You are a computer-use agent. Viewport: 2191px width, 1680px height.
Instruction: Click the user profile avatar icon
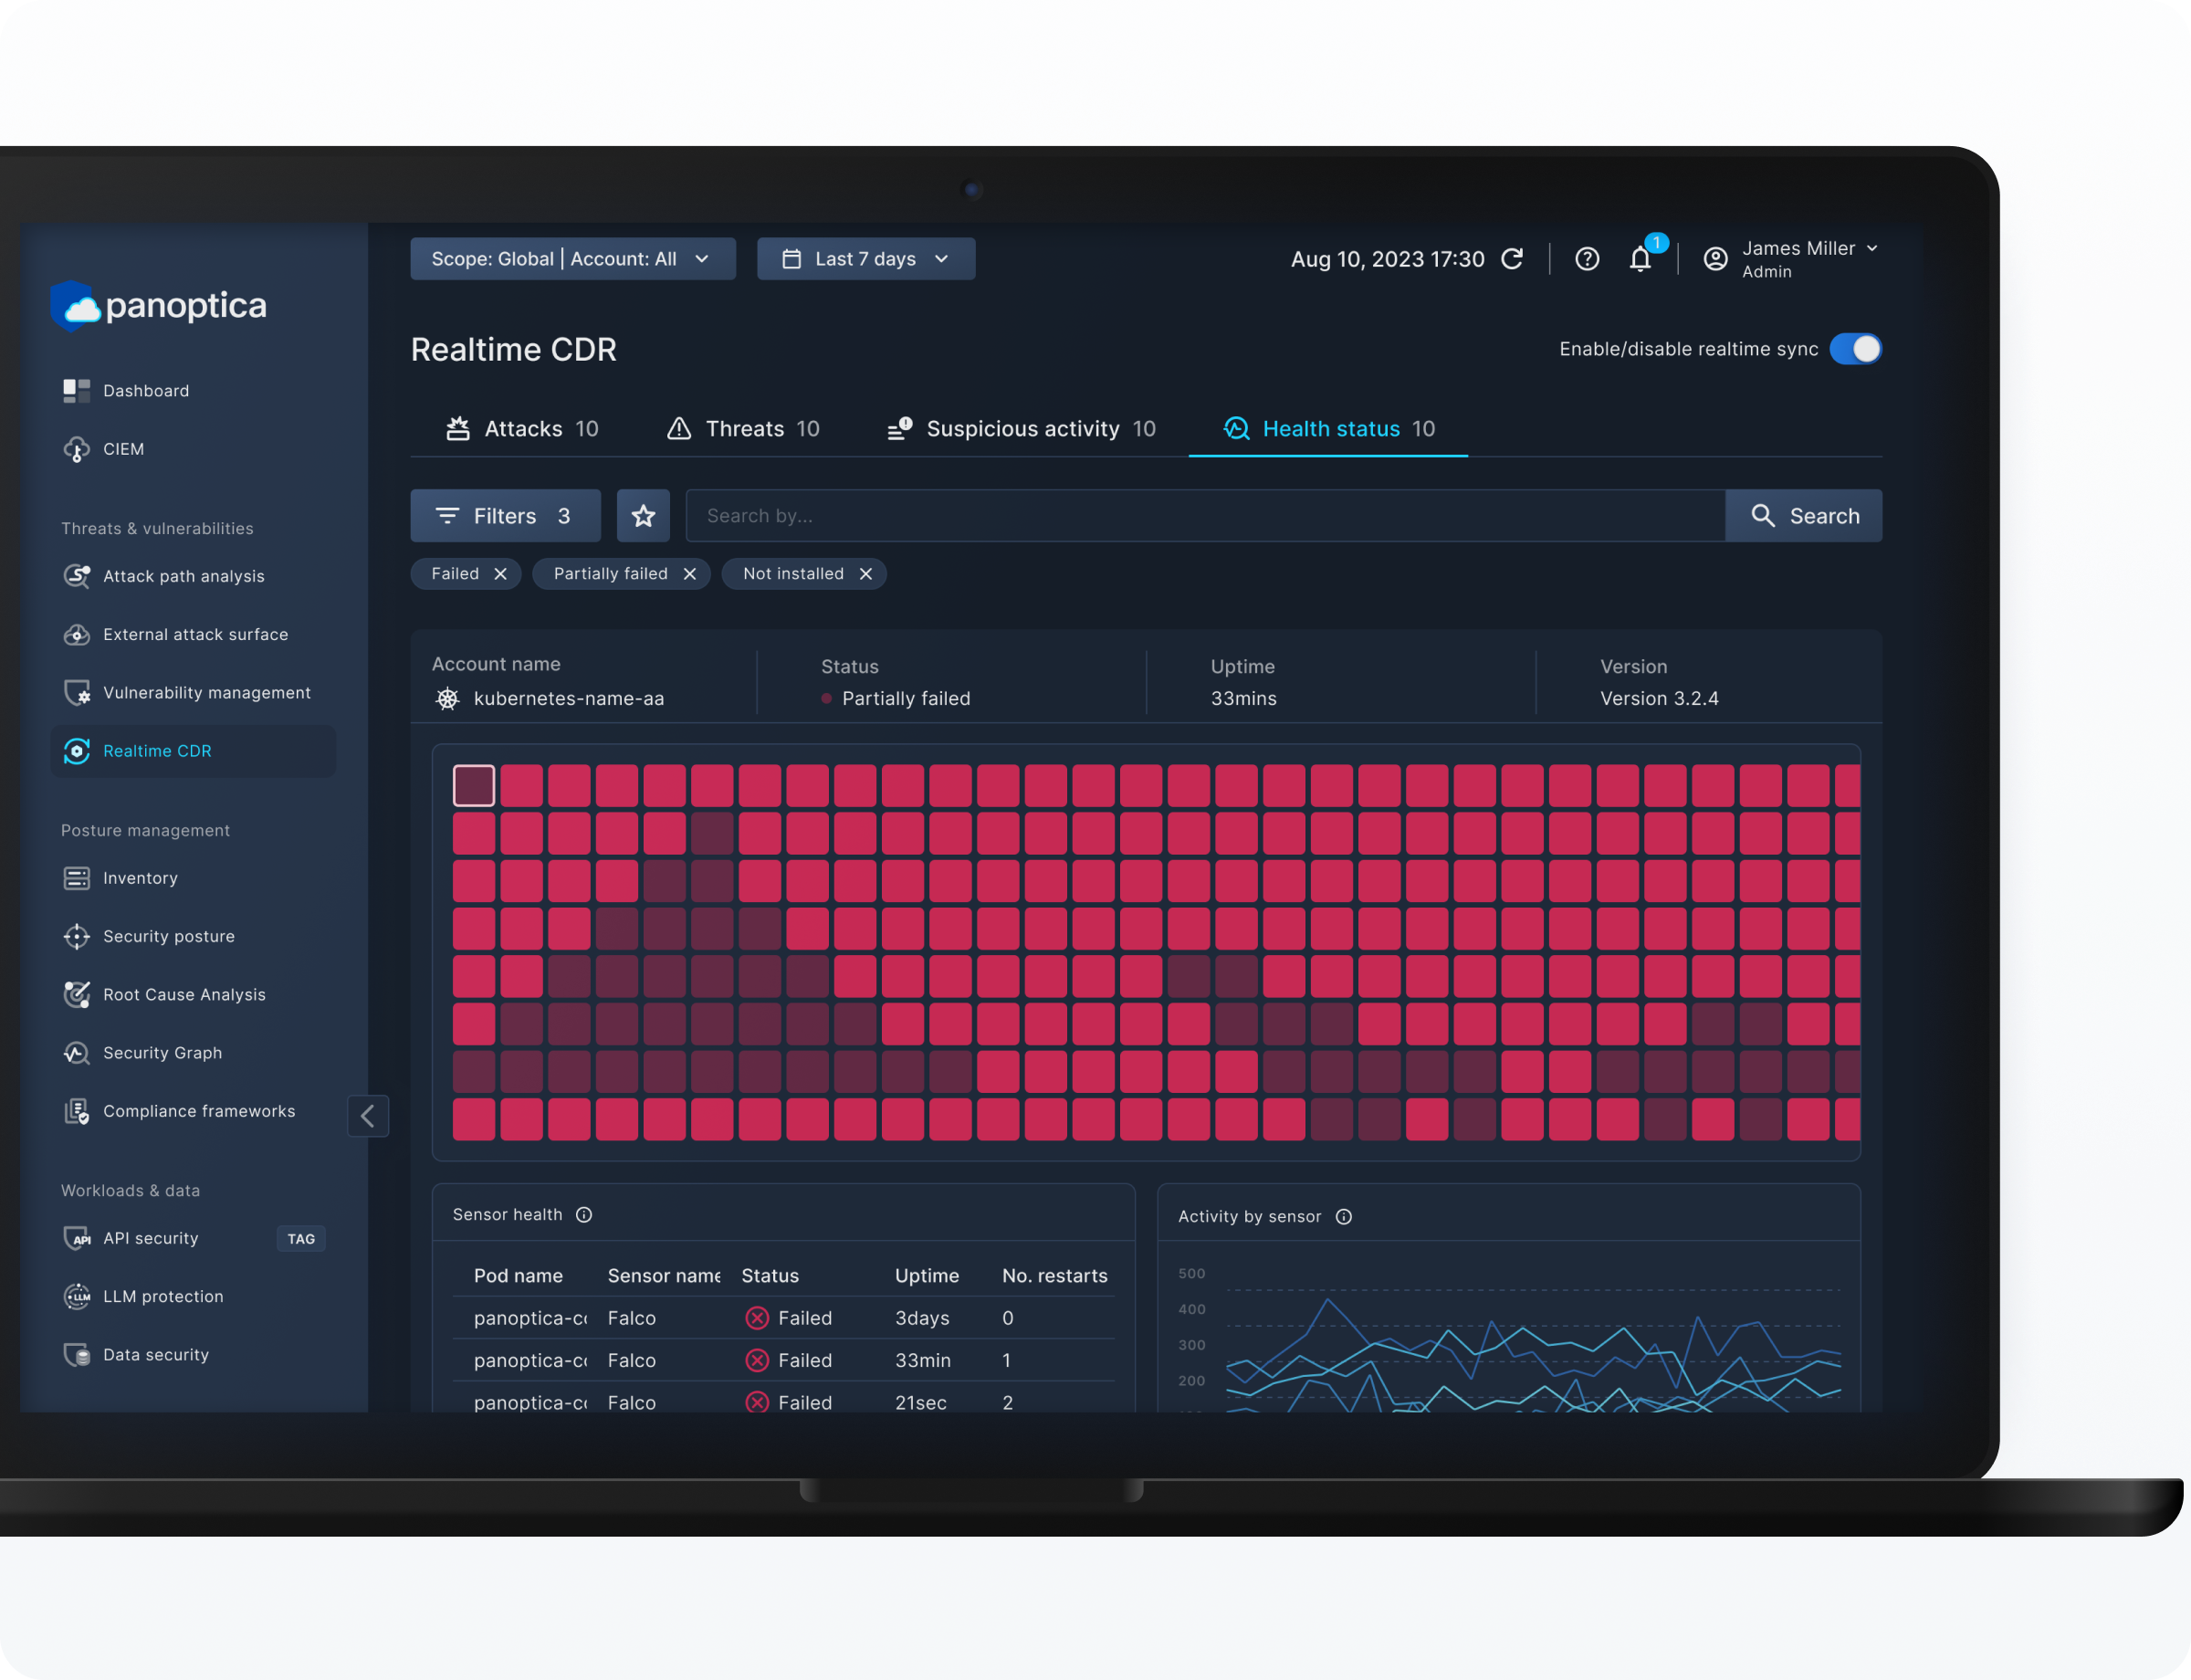pos(1715,259)
